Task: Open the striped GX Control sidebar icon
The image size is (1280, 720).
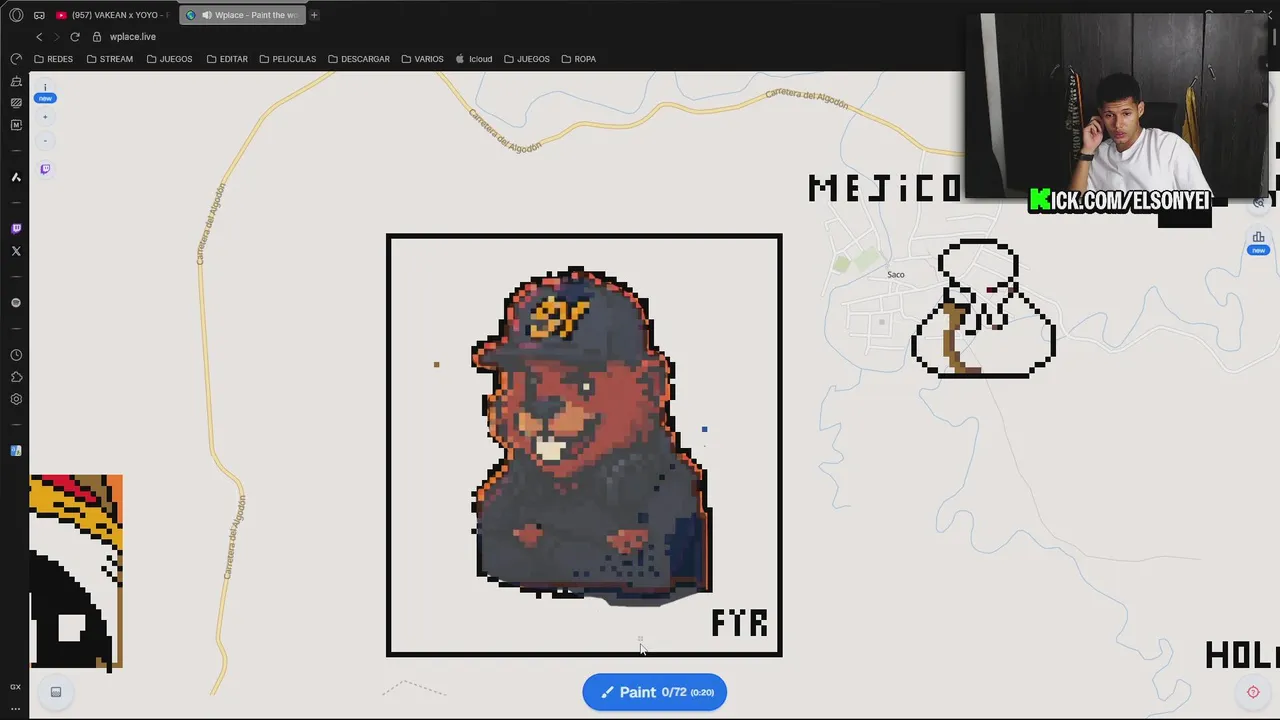Action: tap(16, 103)
